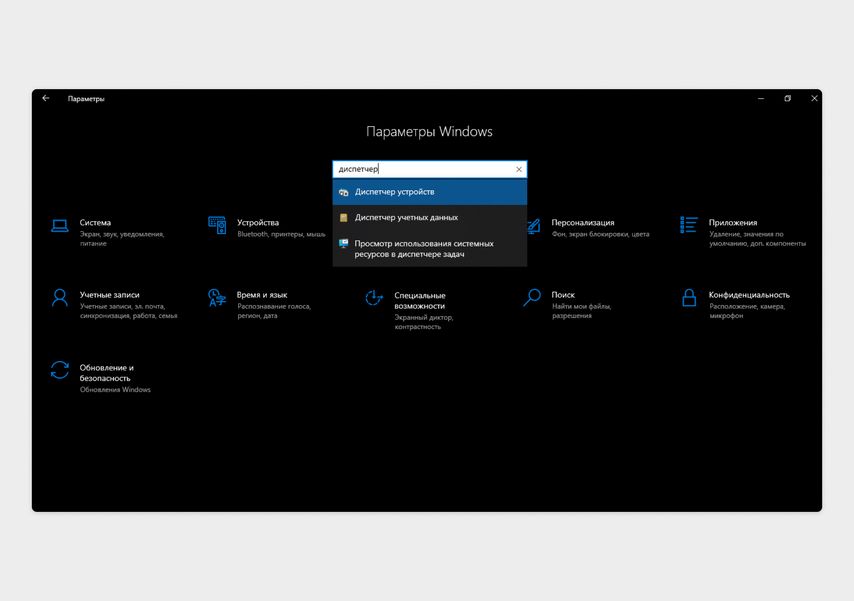Open the Учетные записи category

pyautogui.click(x=109, y=295)
